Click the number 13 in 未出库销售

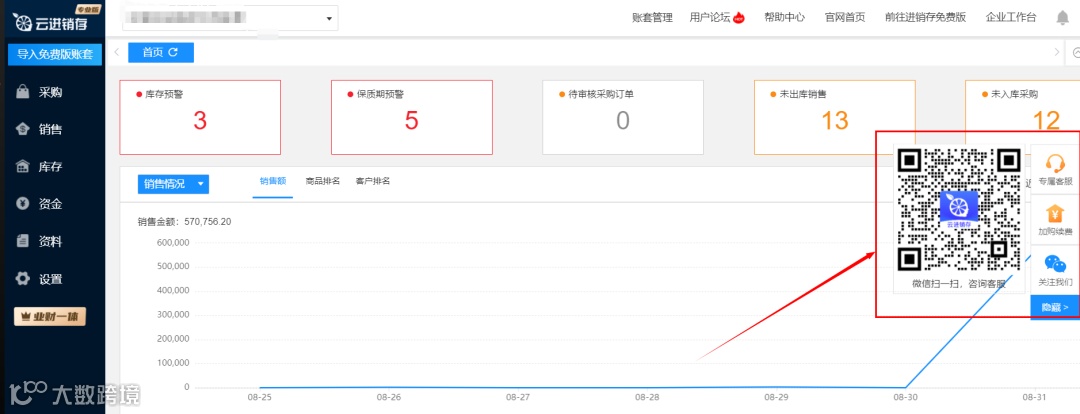[x=835, y=121]
